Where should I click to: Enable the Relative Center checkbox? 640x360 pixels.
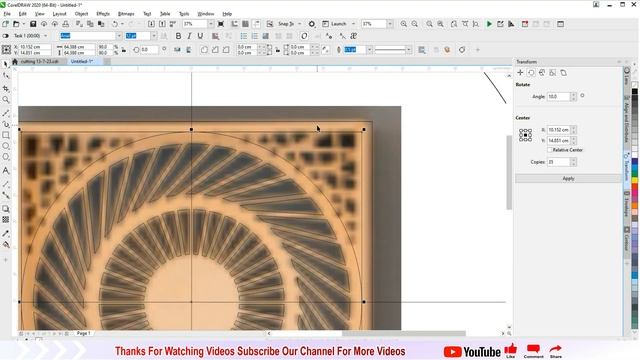pos(549,150)
